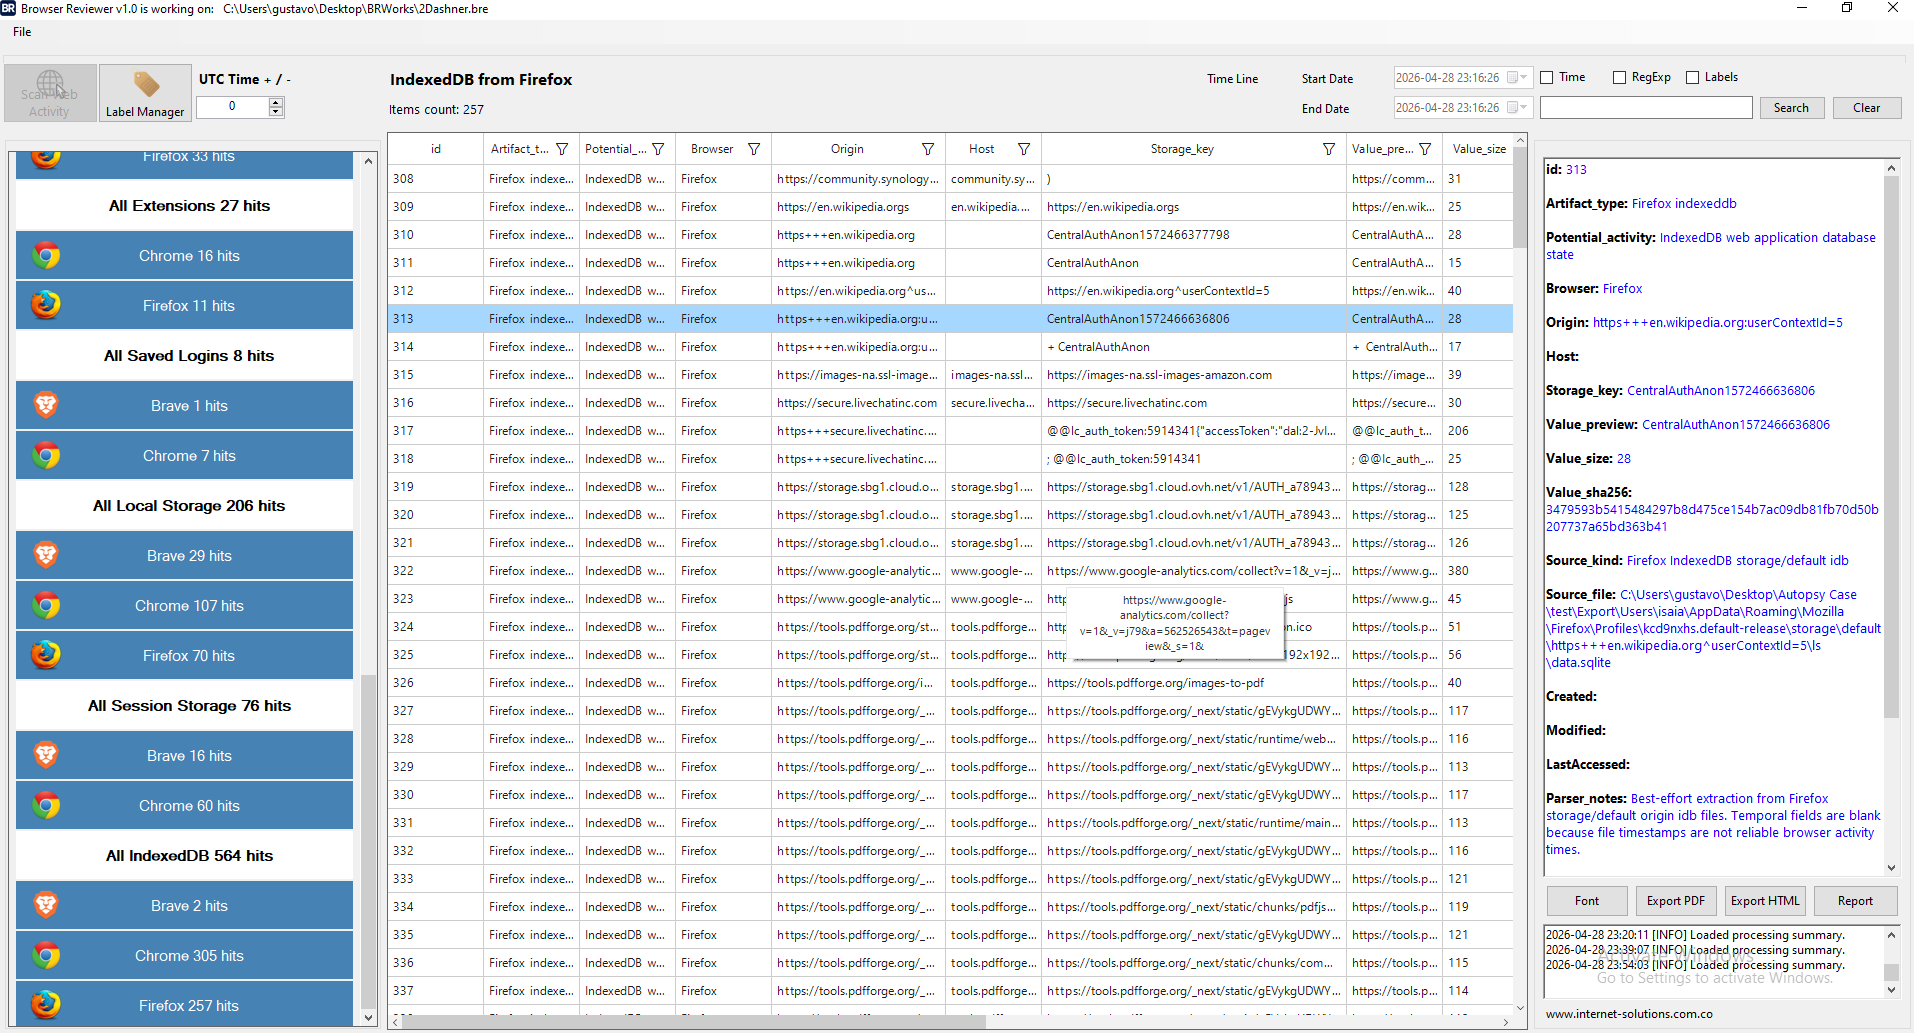The width and height of the screenshot is (1914, 1033).
Task: Click the Search button
Action: 1791,108
